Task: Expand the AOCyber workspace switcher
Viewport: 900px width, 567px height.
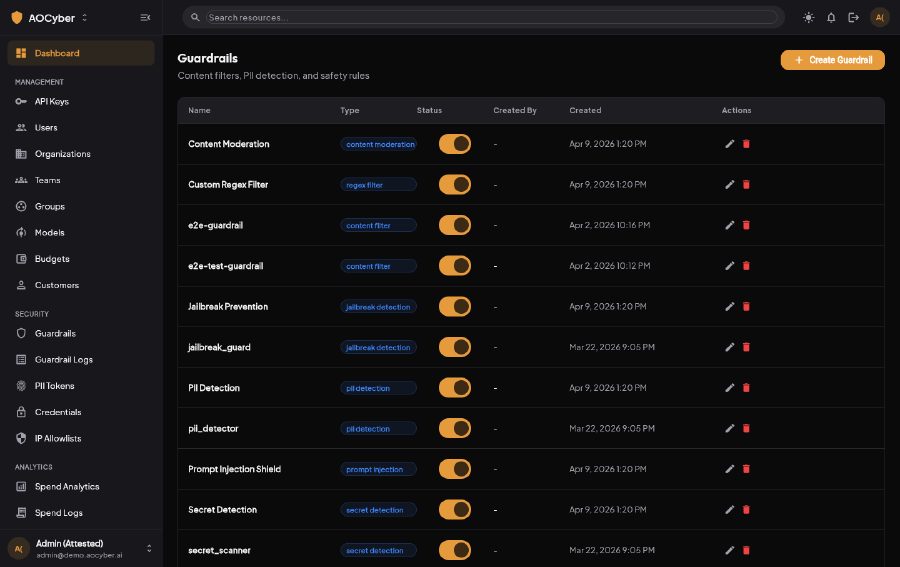Action: click(x=84, y=18)
